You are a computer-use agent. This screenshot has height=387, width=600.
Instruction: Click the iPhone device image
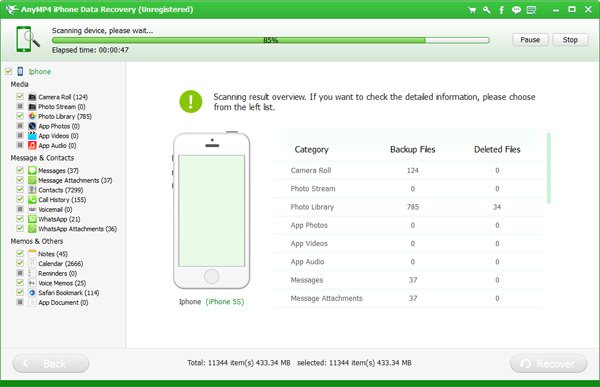pos(211,211)
